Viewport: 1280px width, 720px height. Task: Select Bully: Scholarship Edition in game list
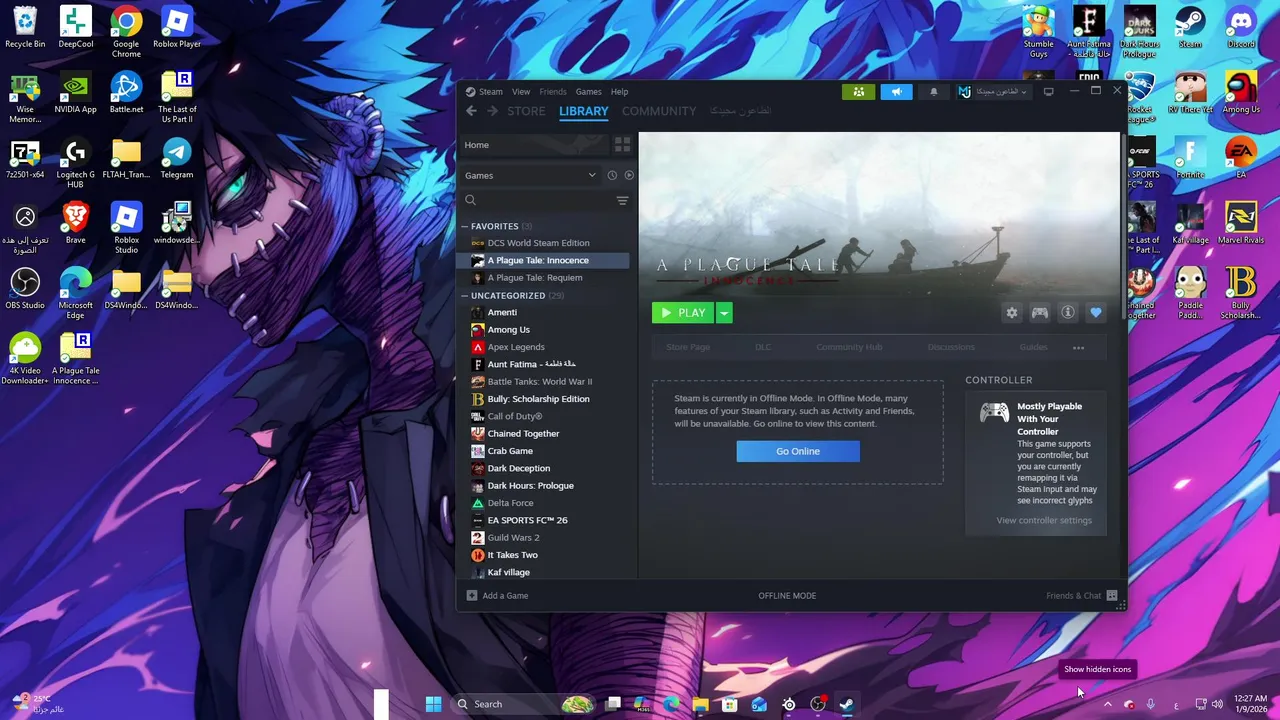pos(538,399)
